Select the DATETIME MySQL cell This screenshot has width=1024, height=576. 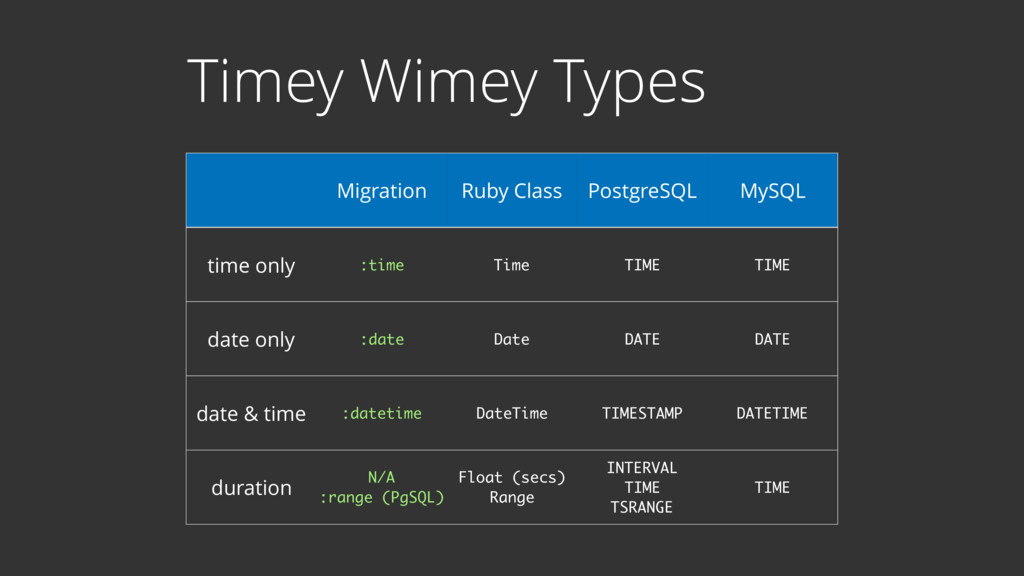click(772, 413)
